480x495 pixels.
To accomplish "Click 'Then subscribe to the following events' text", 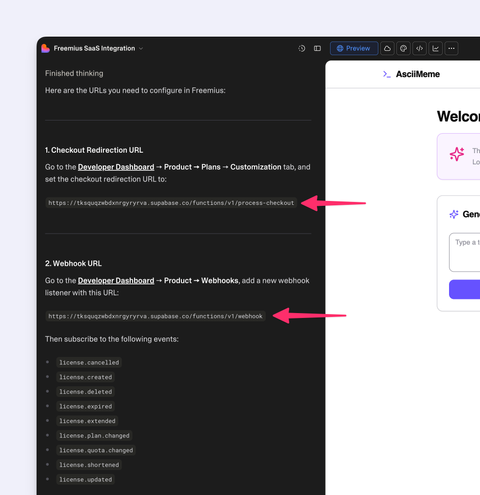I will pyautogui.click(x=112, y=339).
